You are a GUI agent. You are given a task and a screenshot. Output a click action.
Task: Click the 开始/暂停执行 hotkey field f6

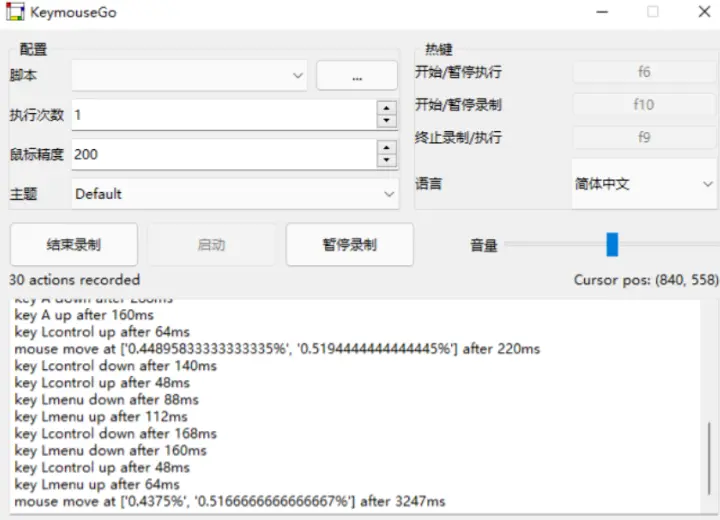pos(644,72)
